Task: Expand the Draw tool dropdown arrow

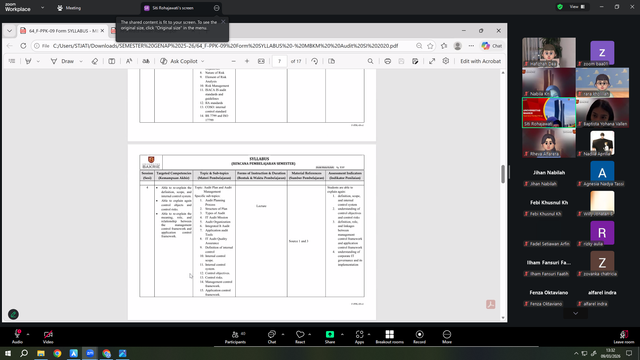Action: click(81, 61)
